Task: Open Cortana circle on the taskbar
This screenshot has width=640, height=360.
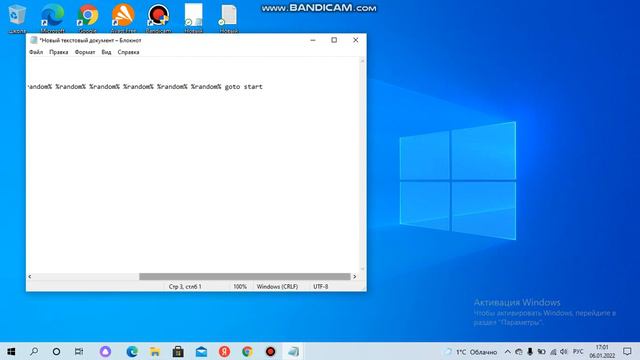Action: point(56,351)
